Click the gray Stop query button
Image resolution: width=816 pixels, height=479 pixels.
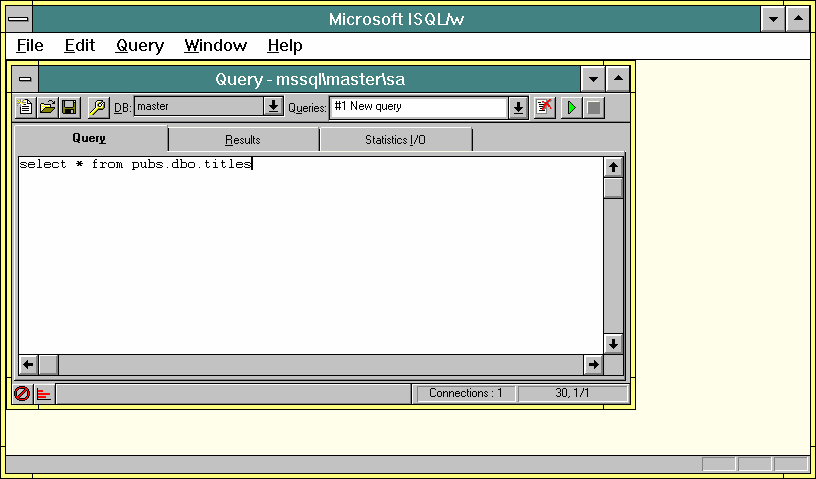click(x=593, y=107)
